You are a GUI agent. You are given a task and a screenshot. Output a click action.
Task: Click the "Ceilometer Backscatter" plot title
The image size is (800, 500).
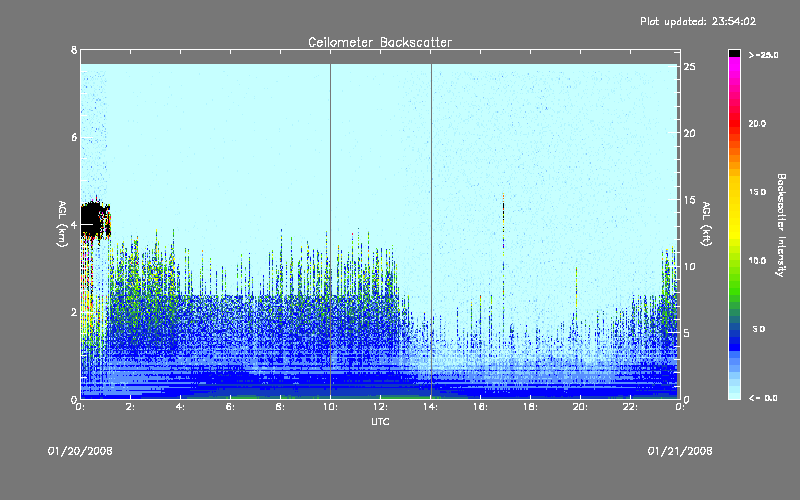point(380,42)
